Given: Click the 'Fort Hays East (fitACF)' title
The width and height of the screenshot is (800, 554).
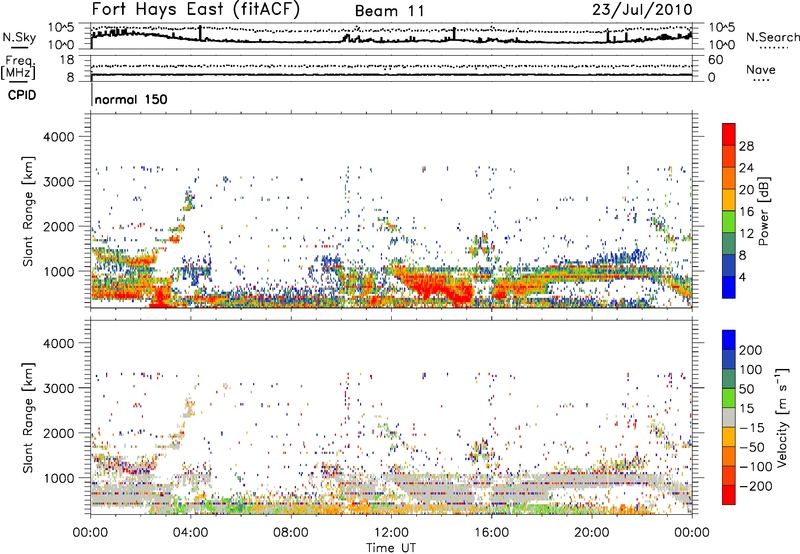Looking at the screenshot, I should tap(196, 10).
